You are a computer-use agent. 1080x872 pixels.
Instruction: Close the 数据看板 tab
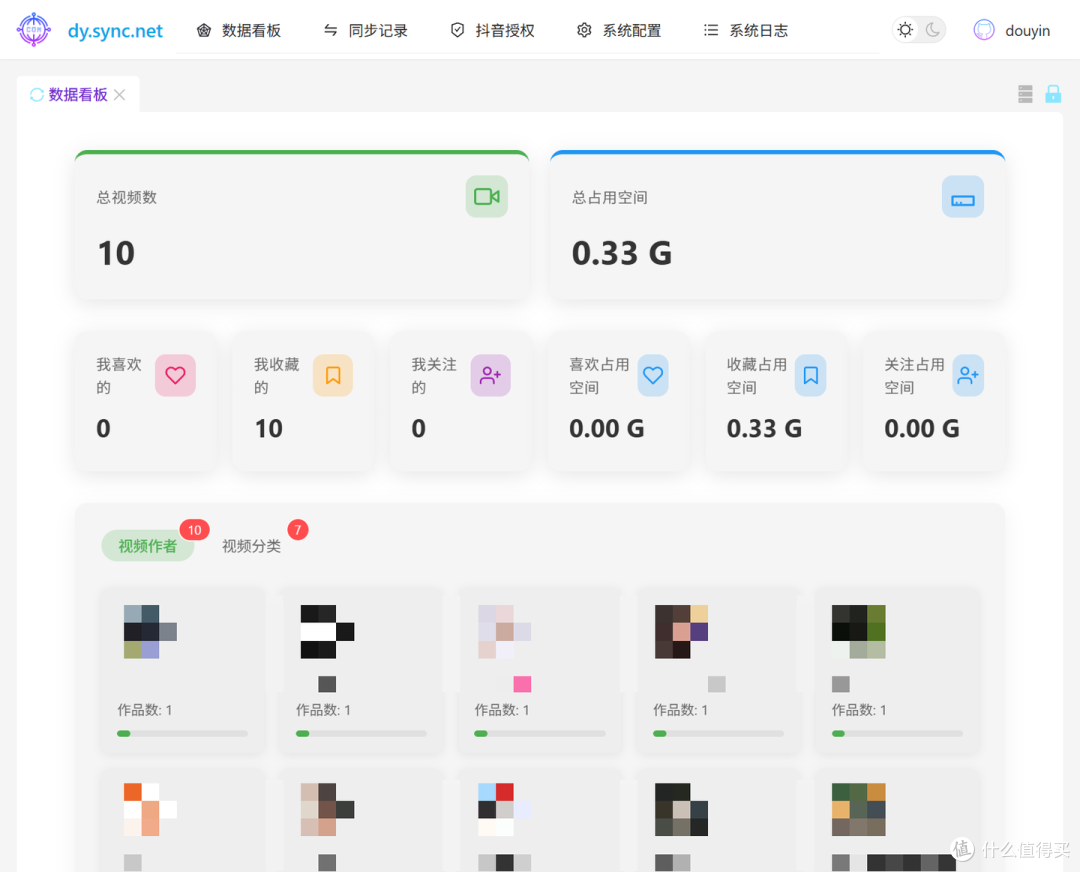120,94
